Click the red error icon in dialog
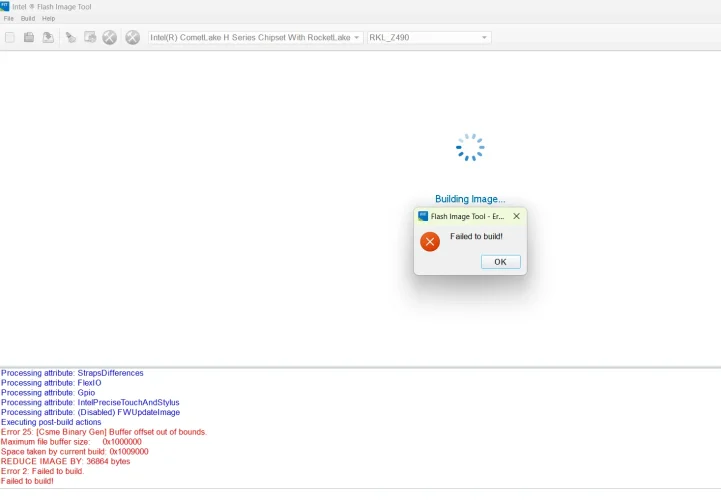The height and width of the screenshot is (500, 721). click(430, 241)
